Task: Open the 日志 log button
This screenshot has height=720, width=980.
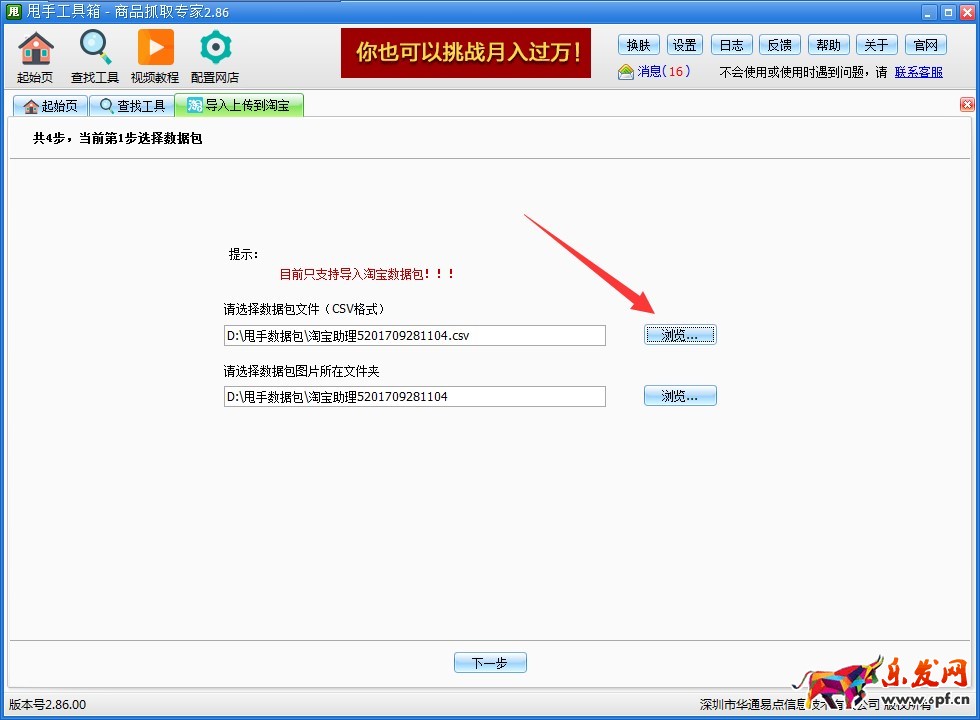Action: 732,45
